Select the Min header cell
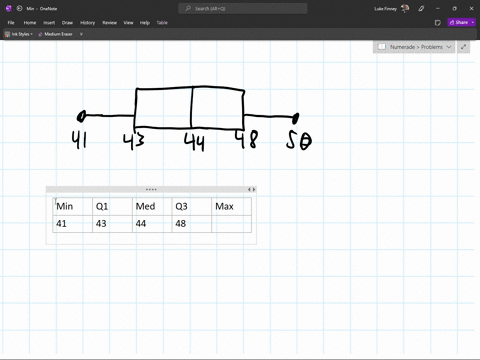This screenshot has width=480, height=360. (73, 206)
